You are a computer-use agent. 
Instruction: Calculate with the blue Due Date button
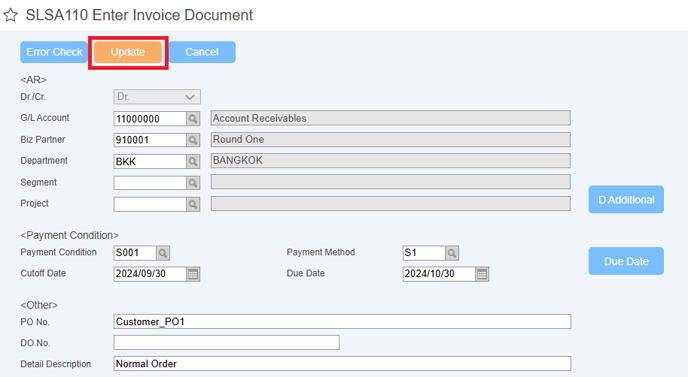(x=626, y=261)
